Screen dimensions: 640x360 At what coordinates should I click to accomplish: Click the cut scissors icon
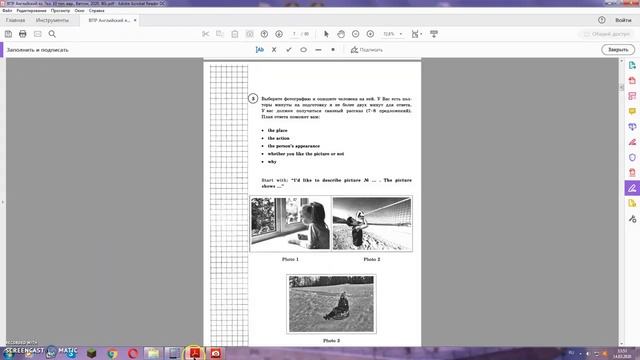click(x=205, y=34)
